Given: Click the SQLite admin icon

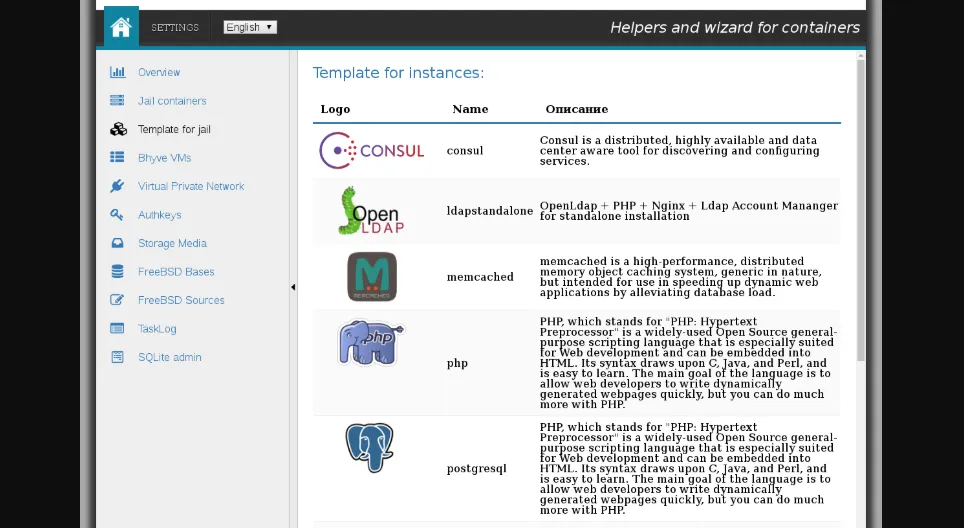Looking at the screenshot, I should pos(117,357).
